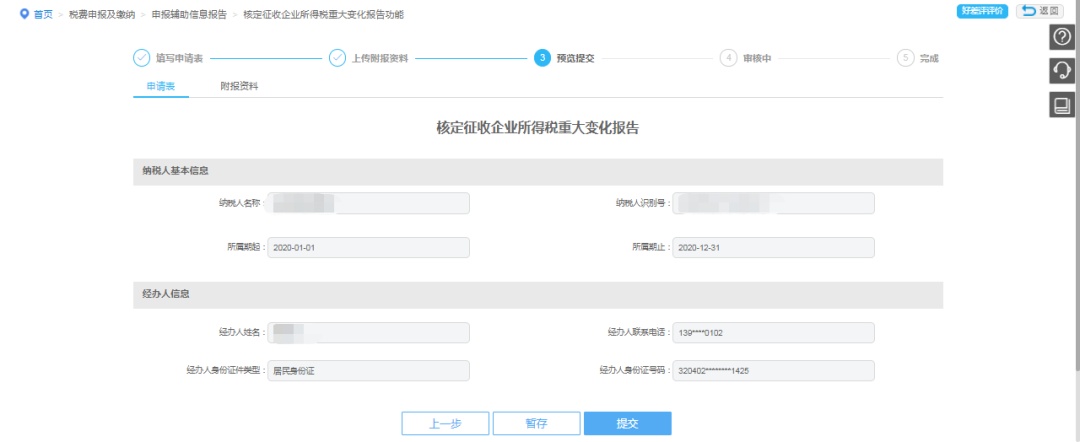Switch to the 附报资料 tab

[x=239, y=87]
